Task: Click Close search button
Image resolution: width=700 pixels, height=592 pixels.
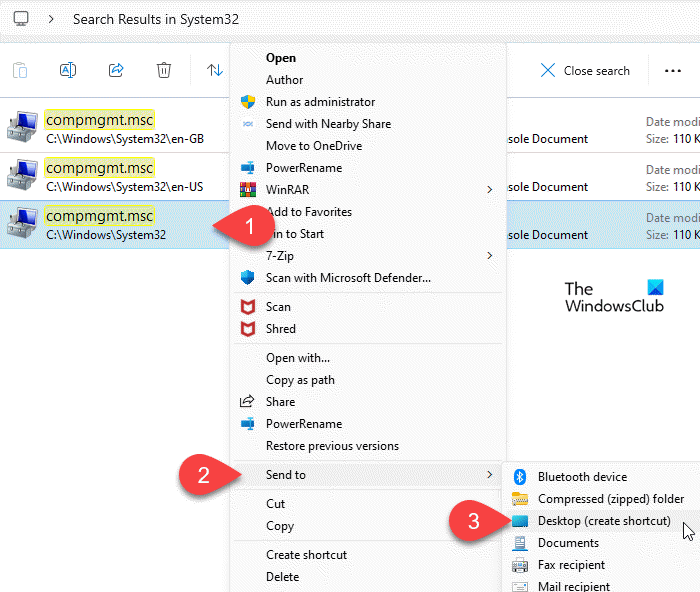Action: [x=585, y=71]
